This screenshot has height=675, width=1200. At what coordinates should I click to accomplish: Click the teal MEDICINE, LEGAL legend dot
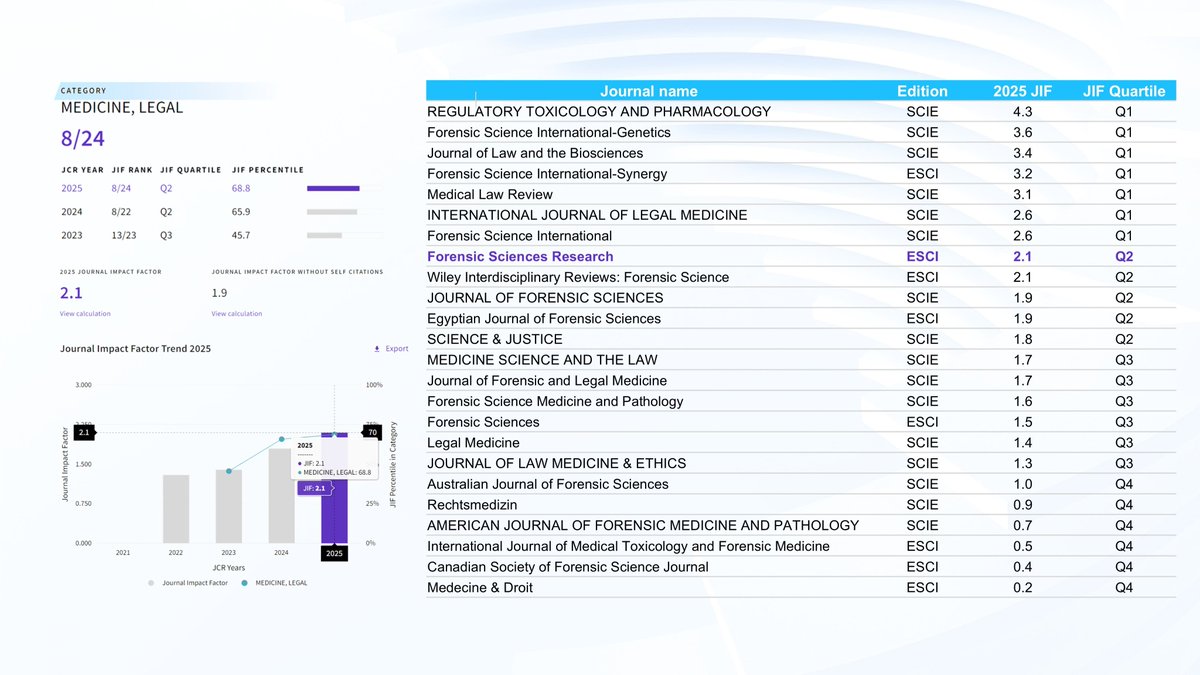(x=245, y=583)
